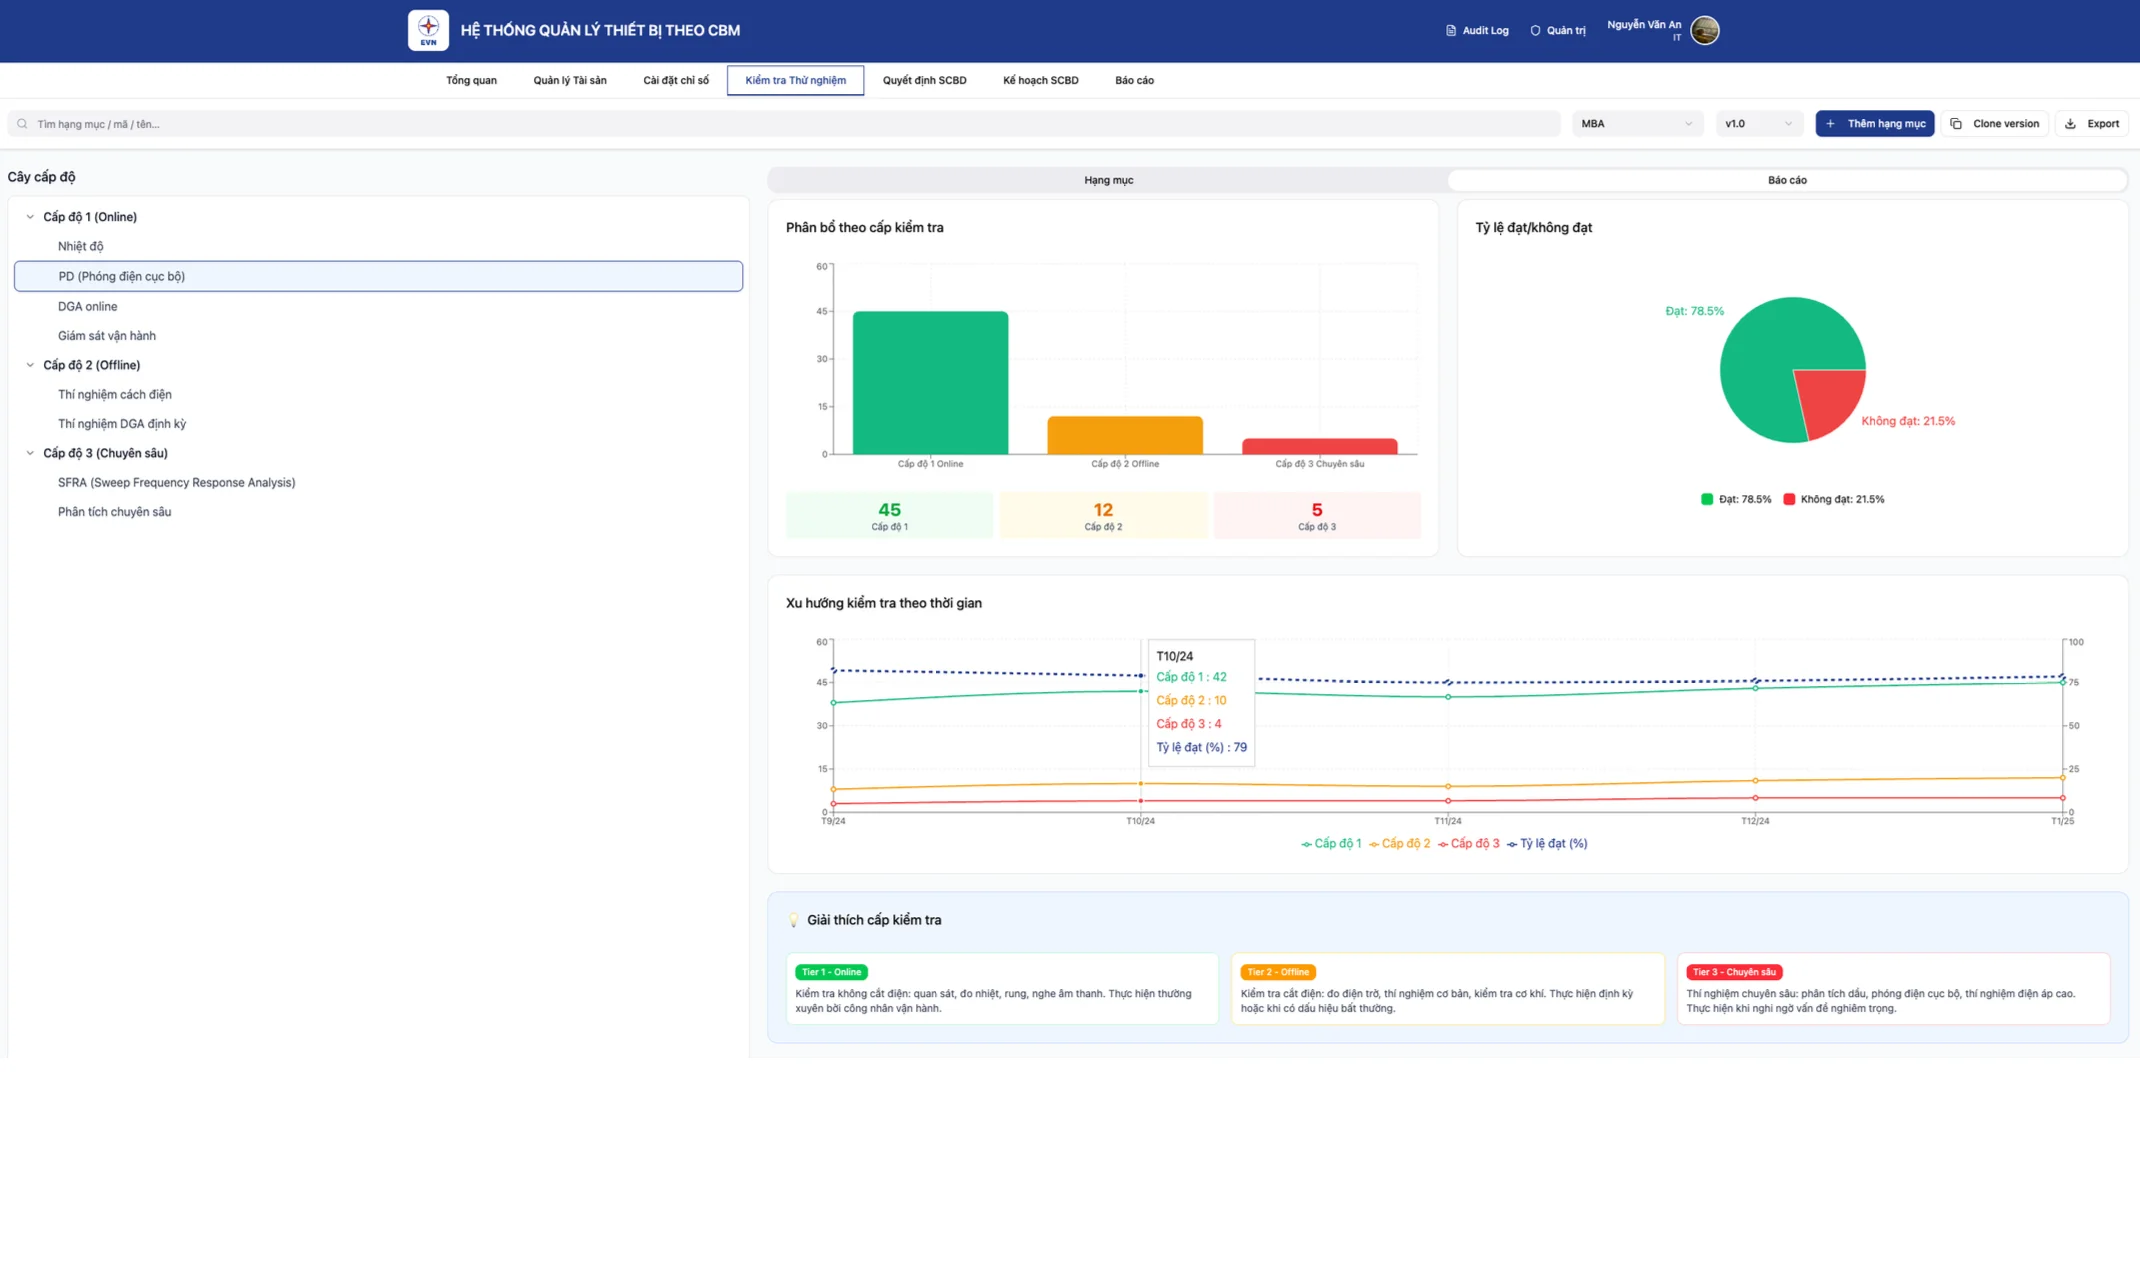Focus the Tìm hạng mục search field

[x=784, y=124]
